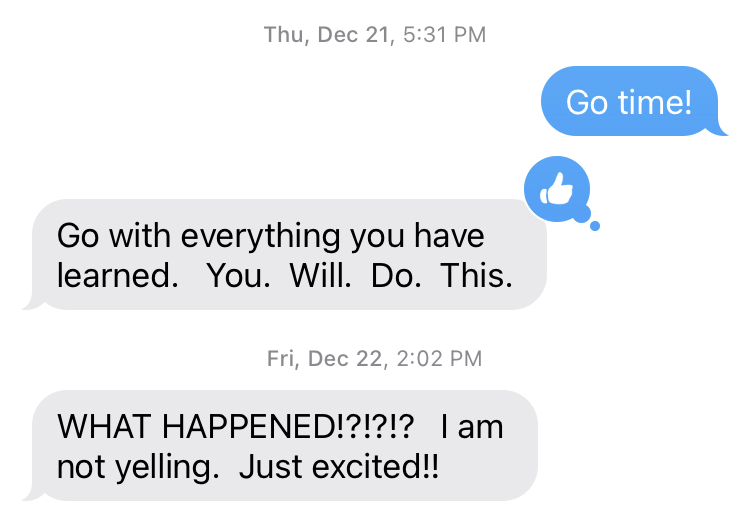The height and width of the screenshot is (520, 750).
Task: Select the "Go with everything you have" line
Action: point(270,237)
